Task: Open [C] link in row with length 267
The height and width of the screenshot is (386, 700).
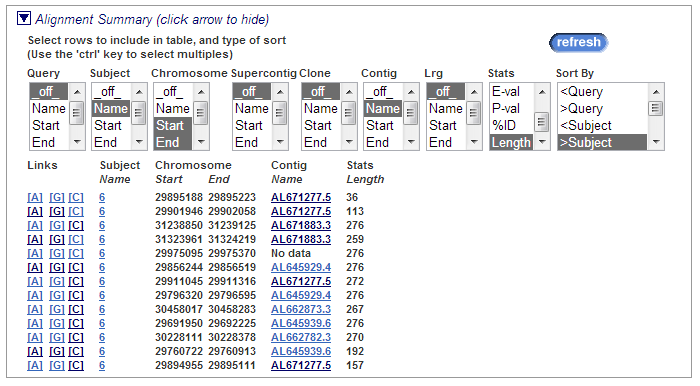Action: (x=76, y=309)
